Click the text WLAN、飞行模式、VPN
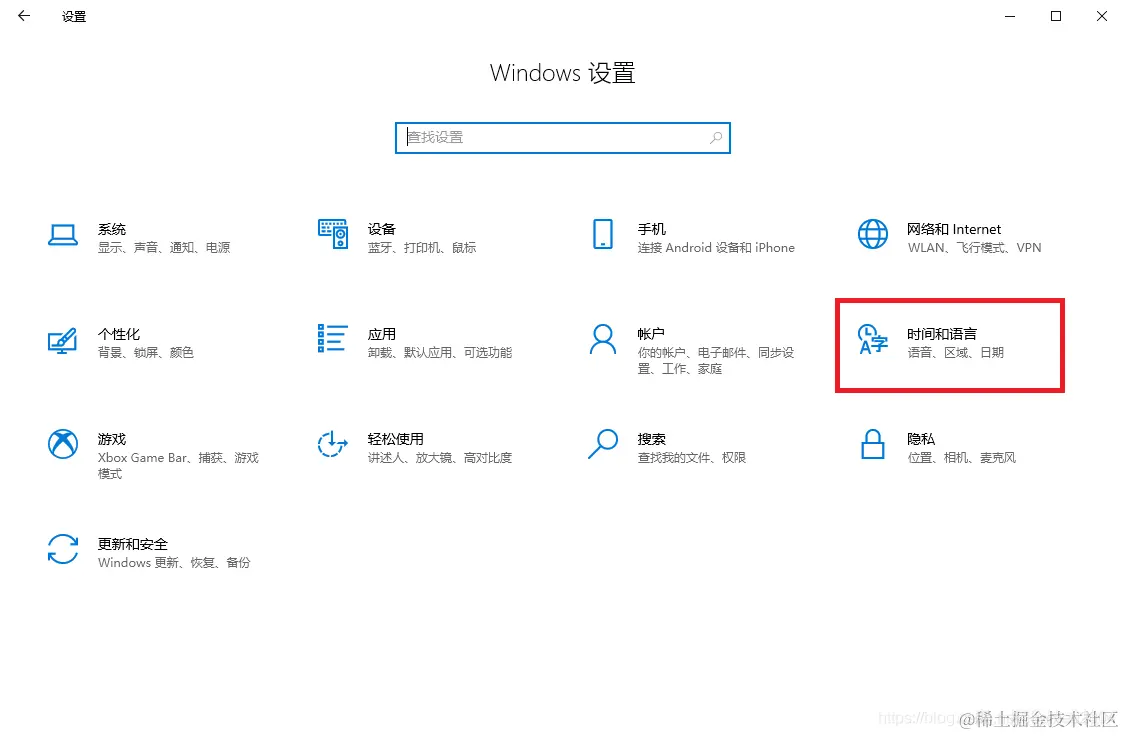The image size is (1125, 736). coord(974,247)
